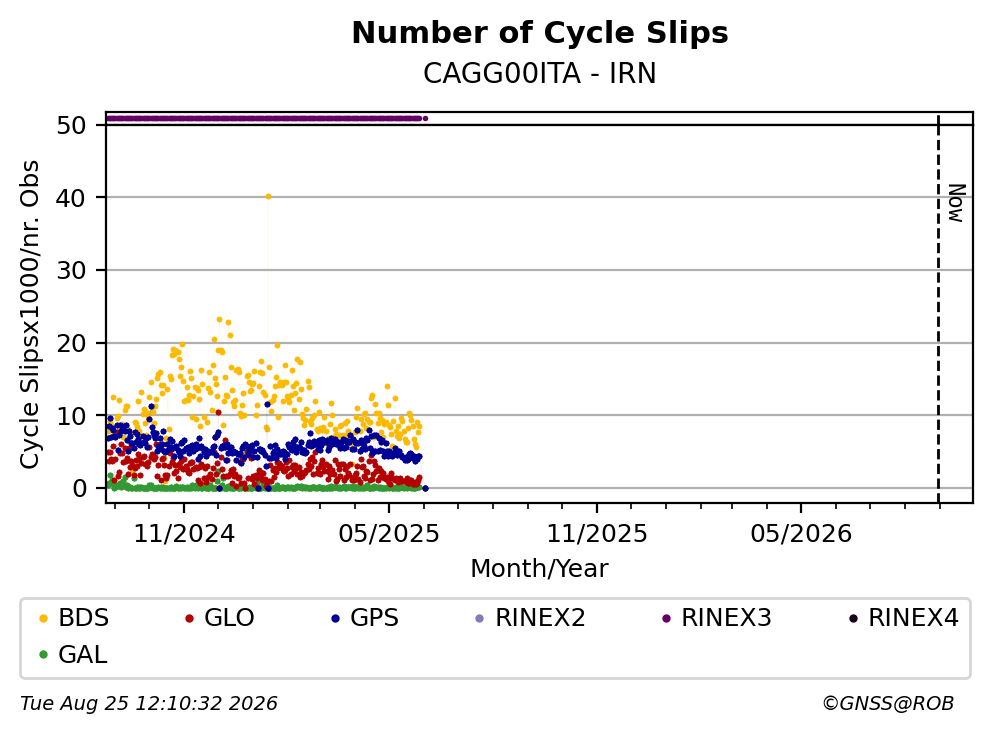Viewport: 993px width, 734px height.
Task: Click the 05/2026 x-axis label
Action: click(x=801, y=534)
